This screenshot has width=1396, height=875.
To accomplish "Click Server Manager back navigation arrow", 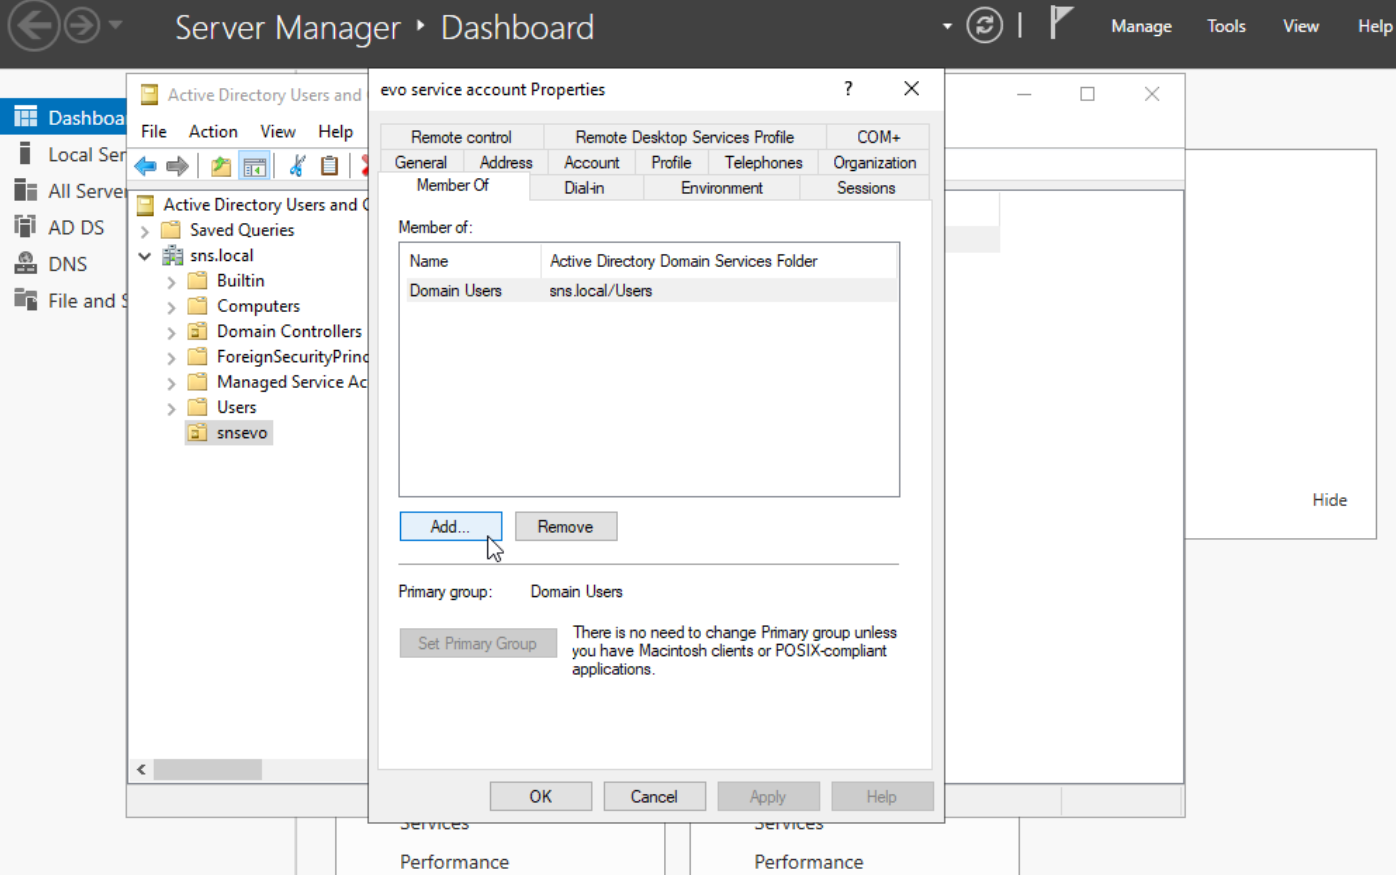I will (34, 26).
